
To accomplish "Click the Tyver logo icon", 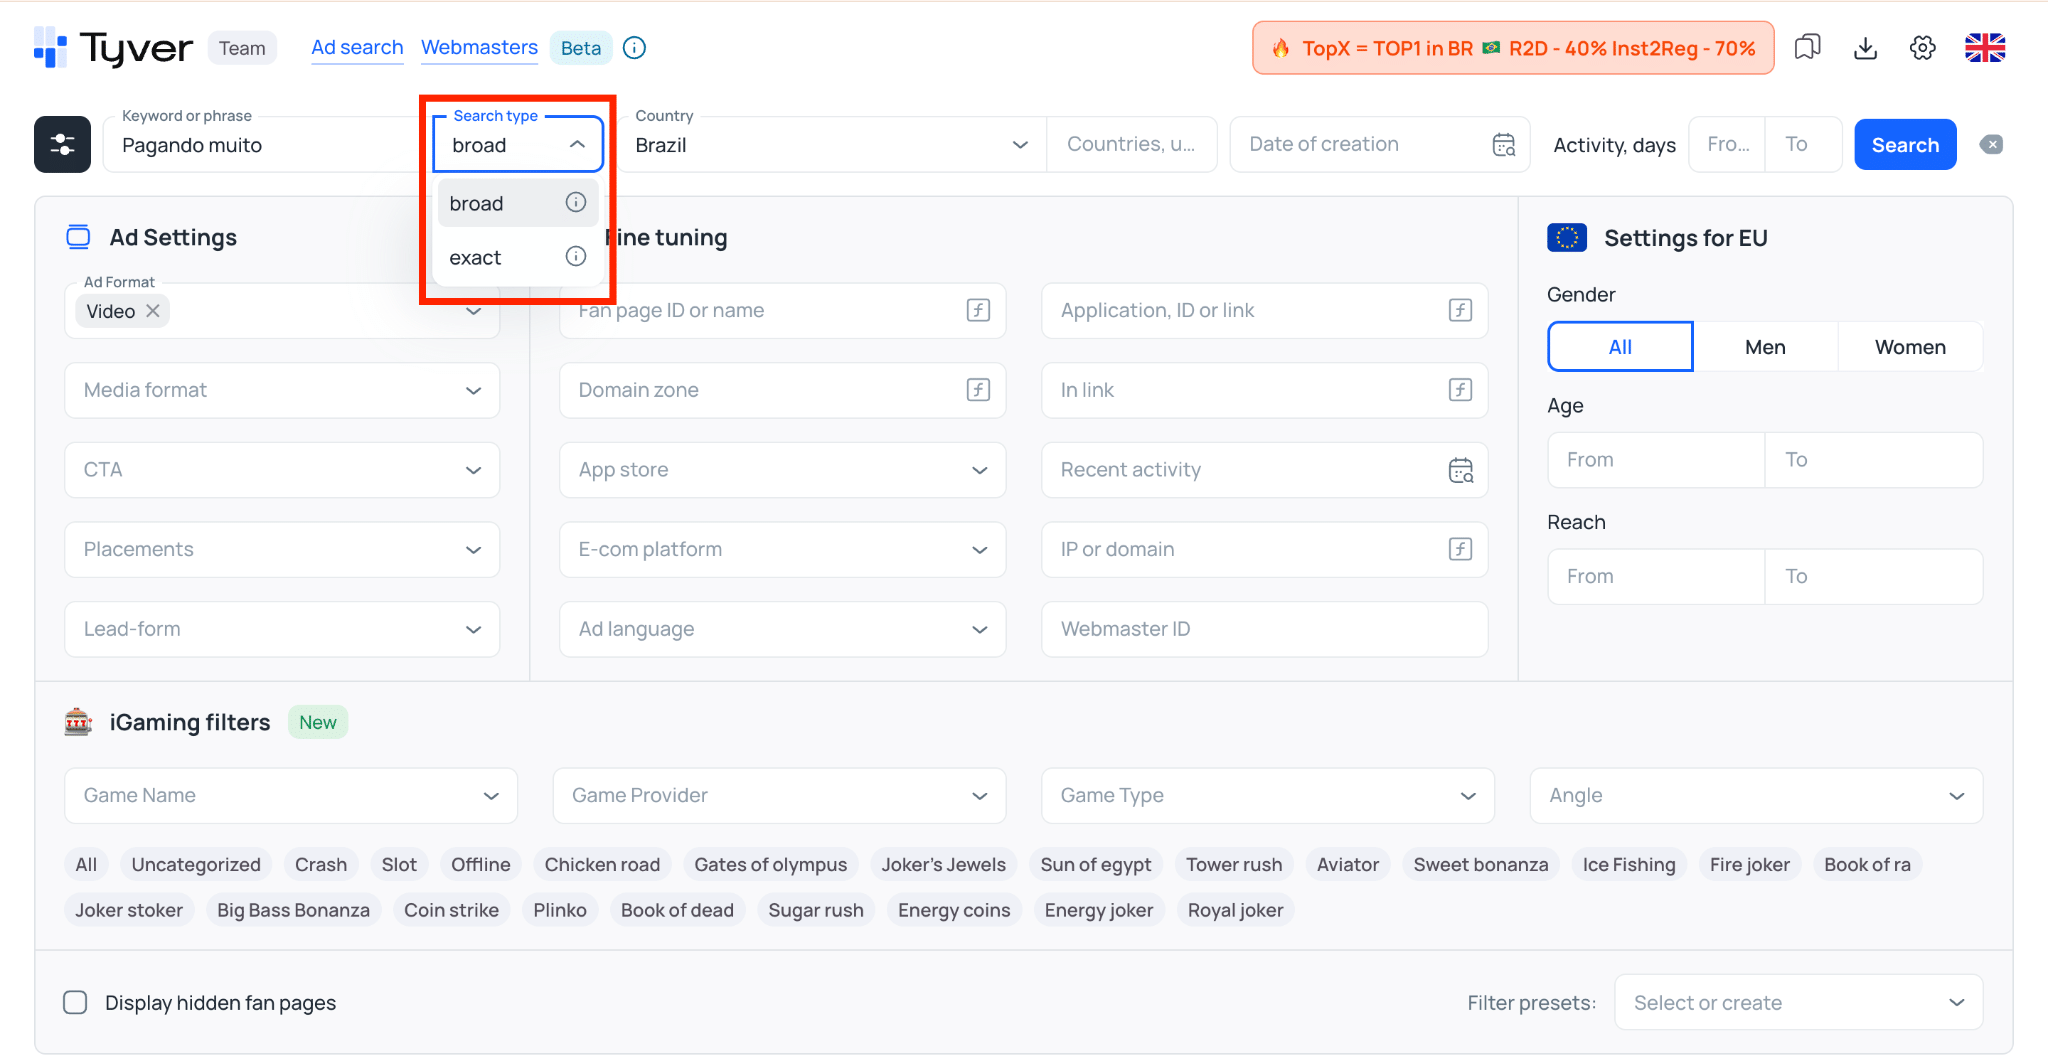I will (x=50, y=47).
